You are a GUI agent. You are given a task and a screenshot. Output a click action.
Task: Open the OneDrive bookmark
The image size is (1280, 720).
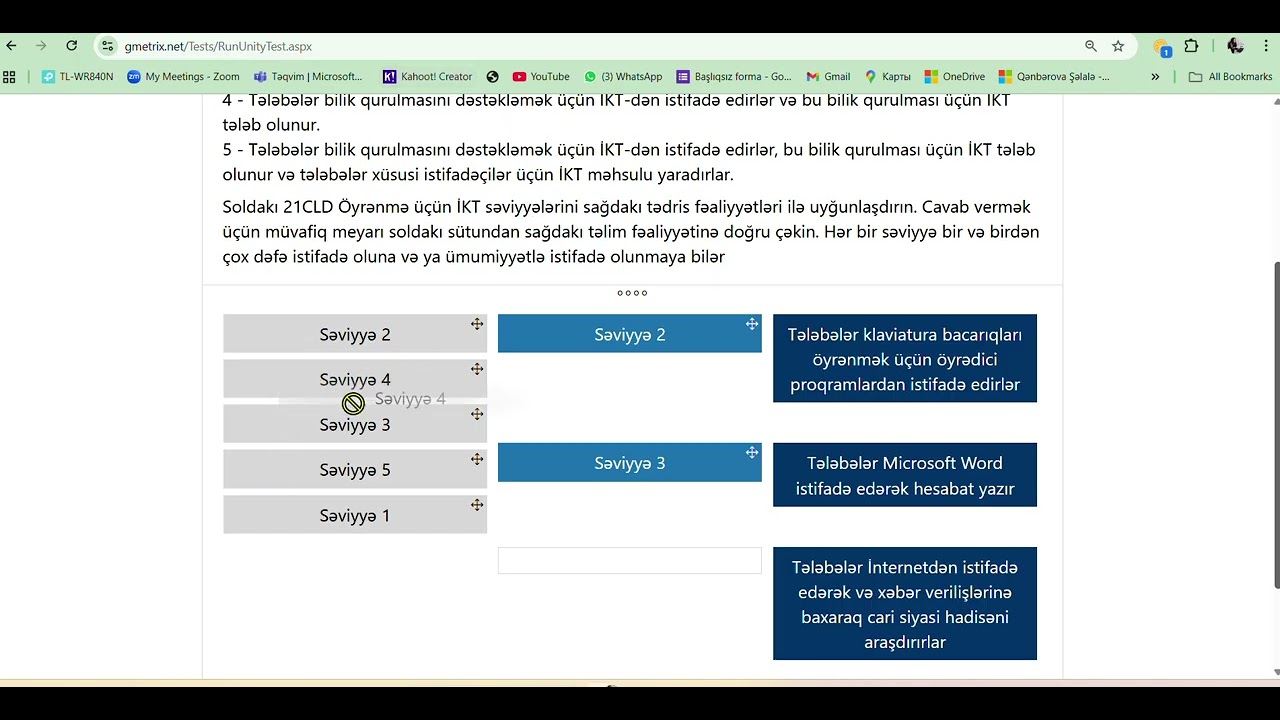click(955, 76)
